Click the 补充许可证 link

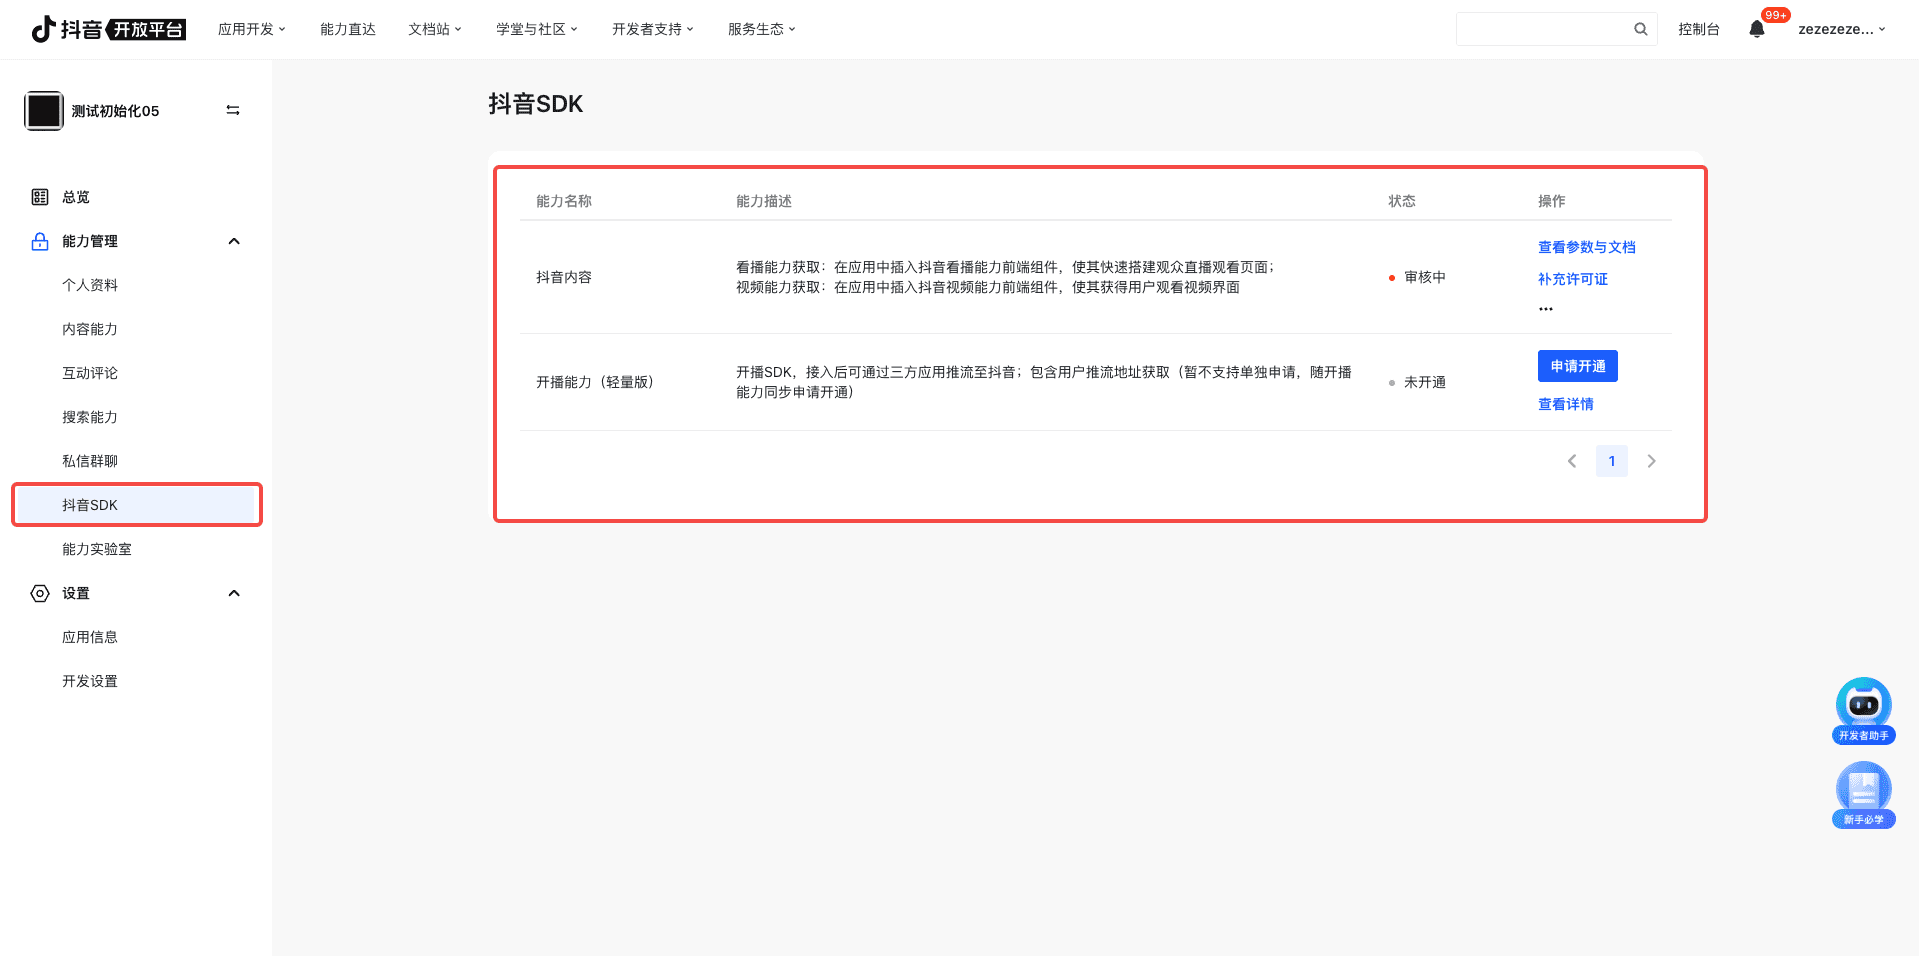(x=1573, y=279)
